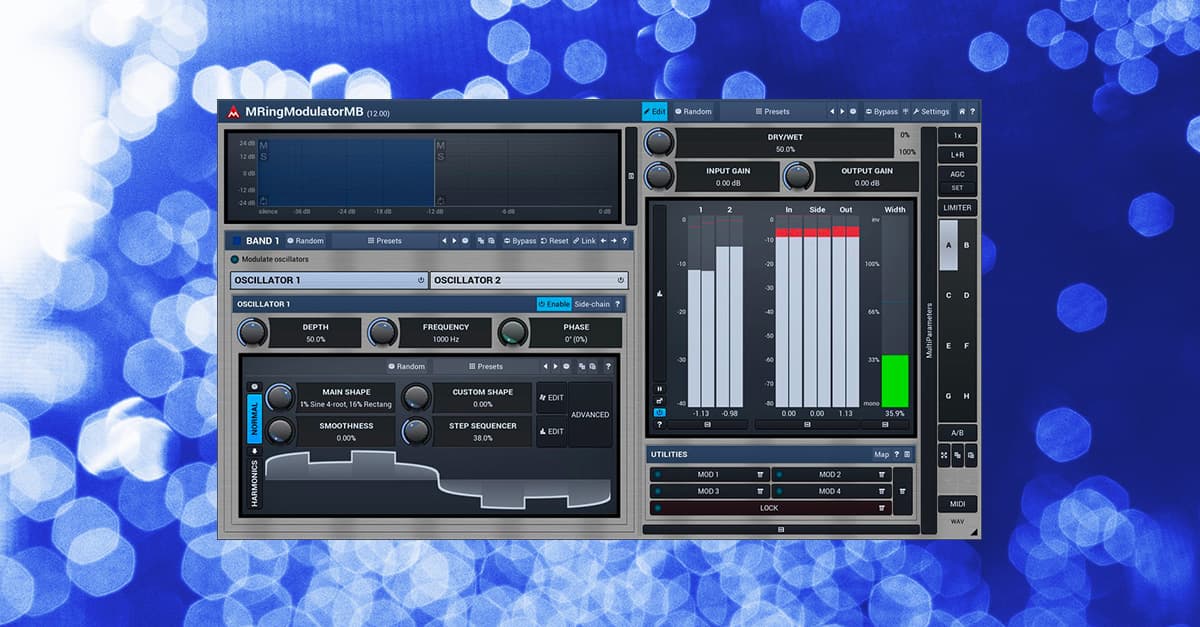Click the home icon in the top toolbar
The width and height of the screenshot is (1200, 627).
pyautogui.click(x=962, y=111)
